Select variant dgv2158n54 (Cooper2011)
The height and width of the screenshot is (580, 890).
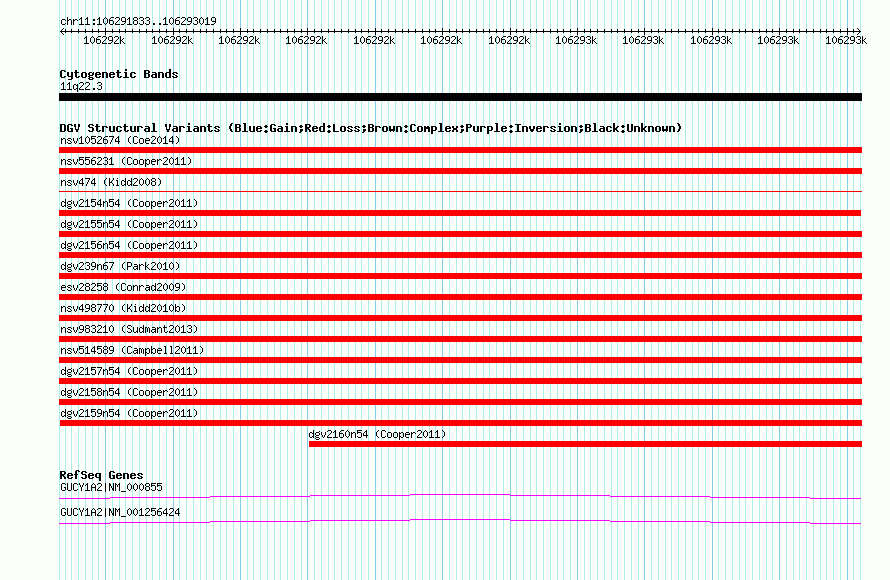tap(460, 402)
